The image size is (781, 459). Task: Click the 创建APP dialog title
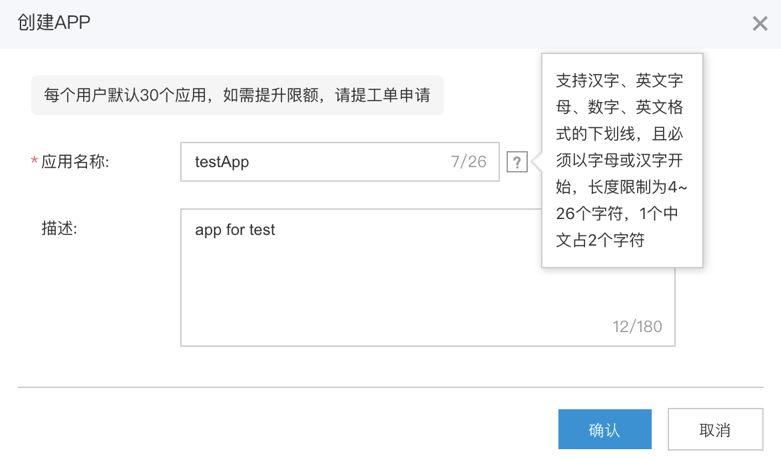pos(54,22)
